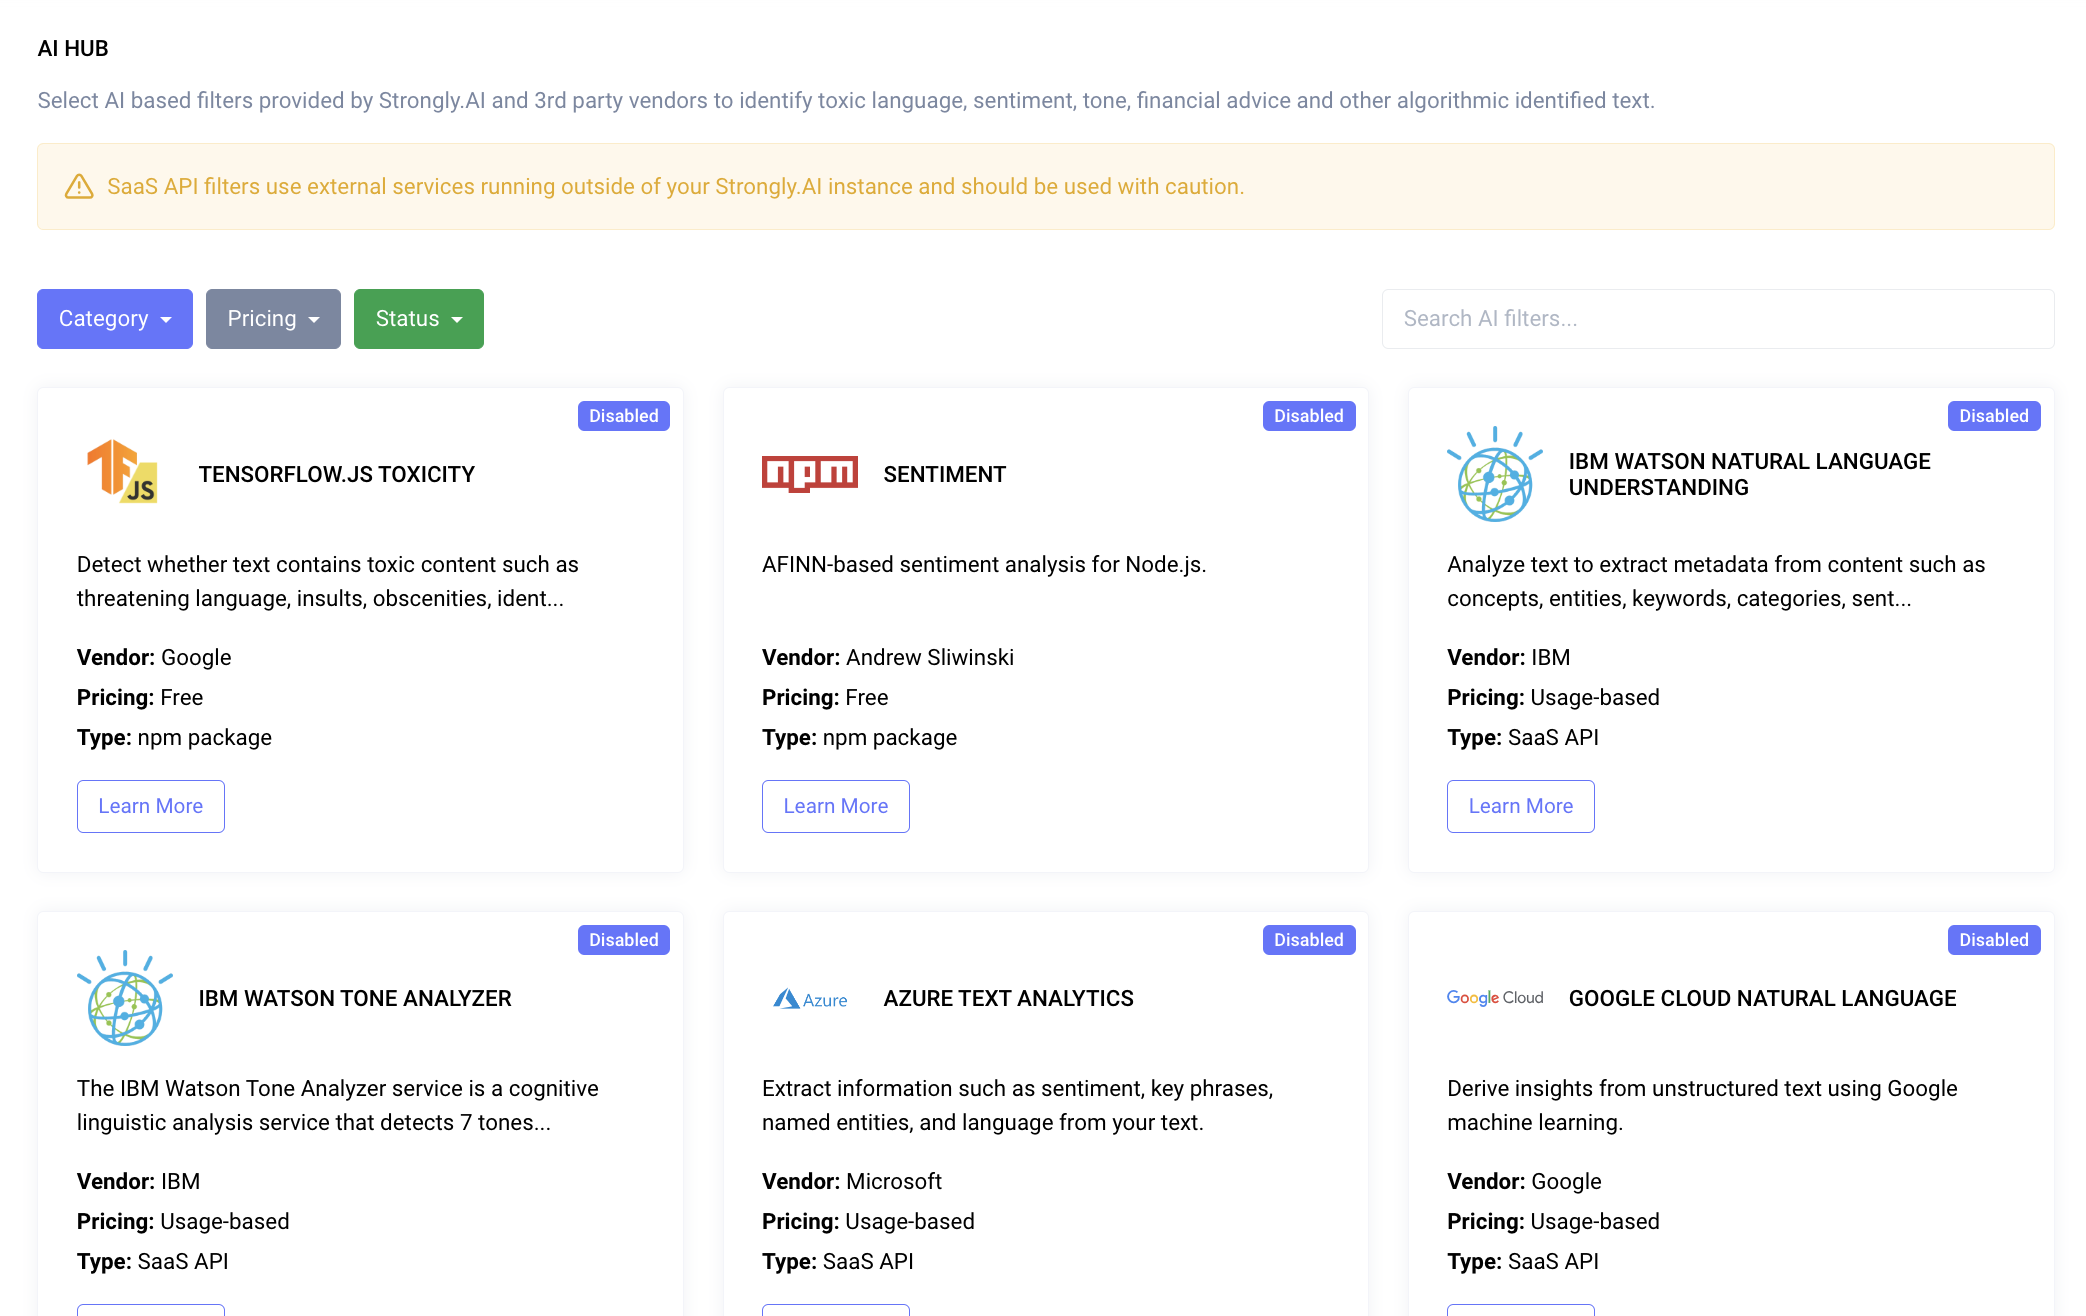Click the TensorFlow.js logo icon
Viewport: 2086px width, 1316px height.
(x=123, y=471)
